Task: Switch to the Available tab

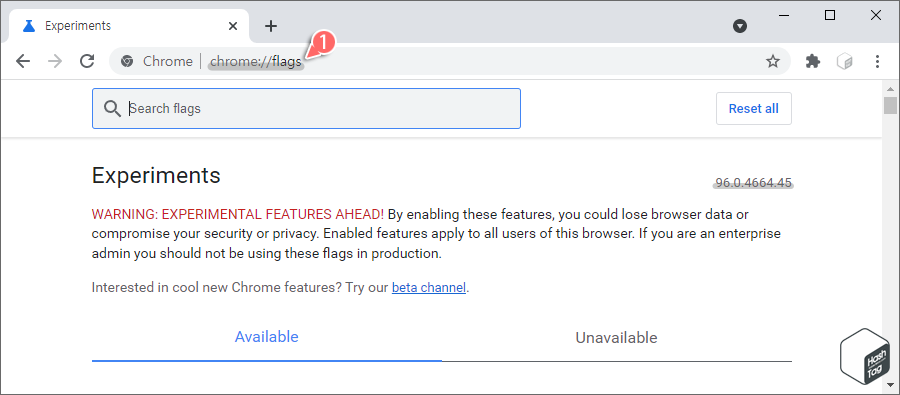Action: coord(266,337)
